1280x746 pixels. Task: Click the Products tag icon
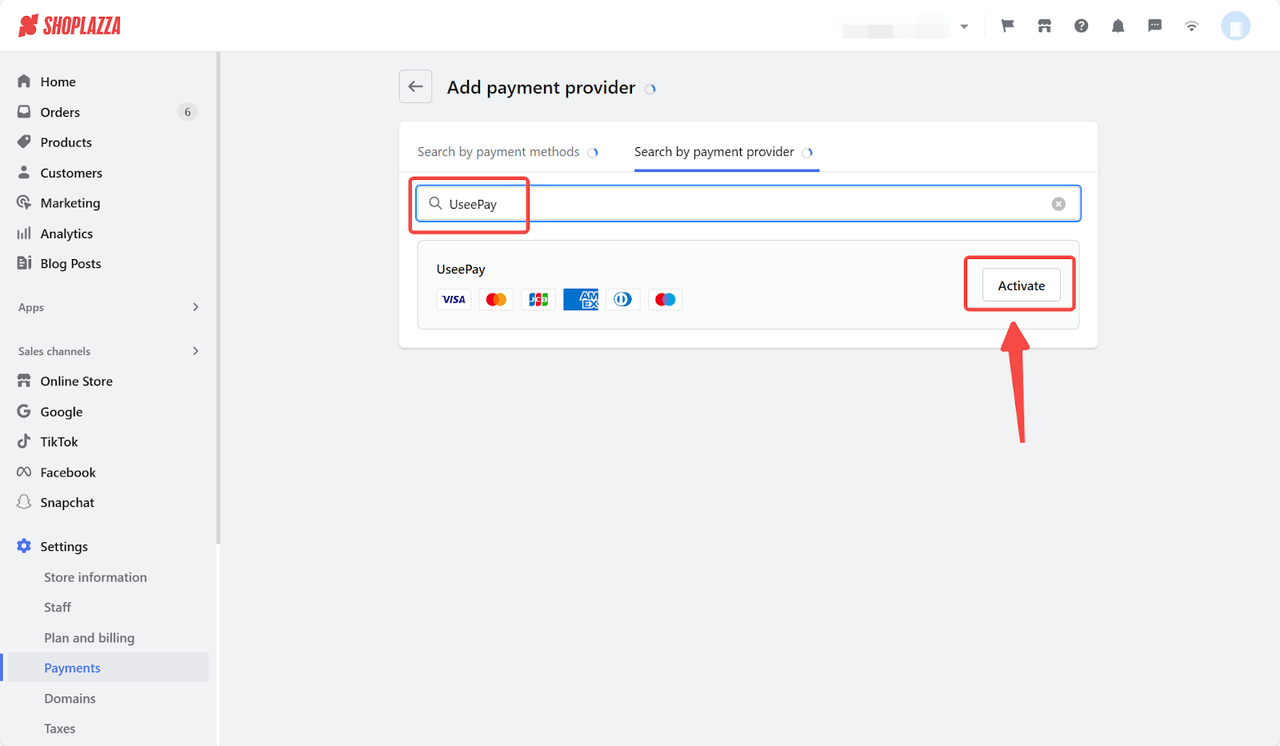coord(24,142)
